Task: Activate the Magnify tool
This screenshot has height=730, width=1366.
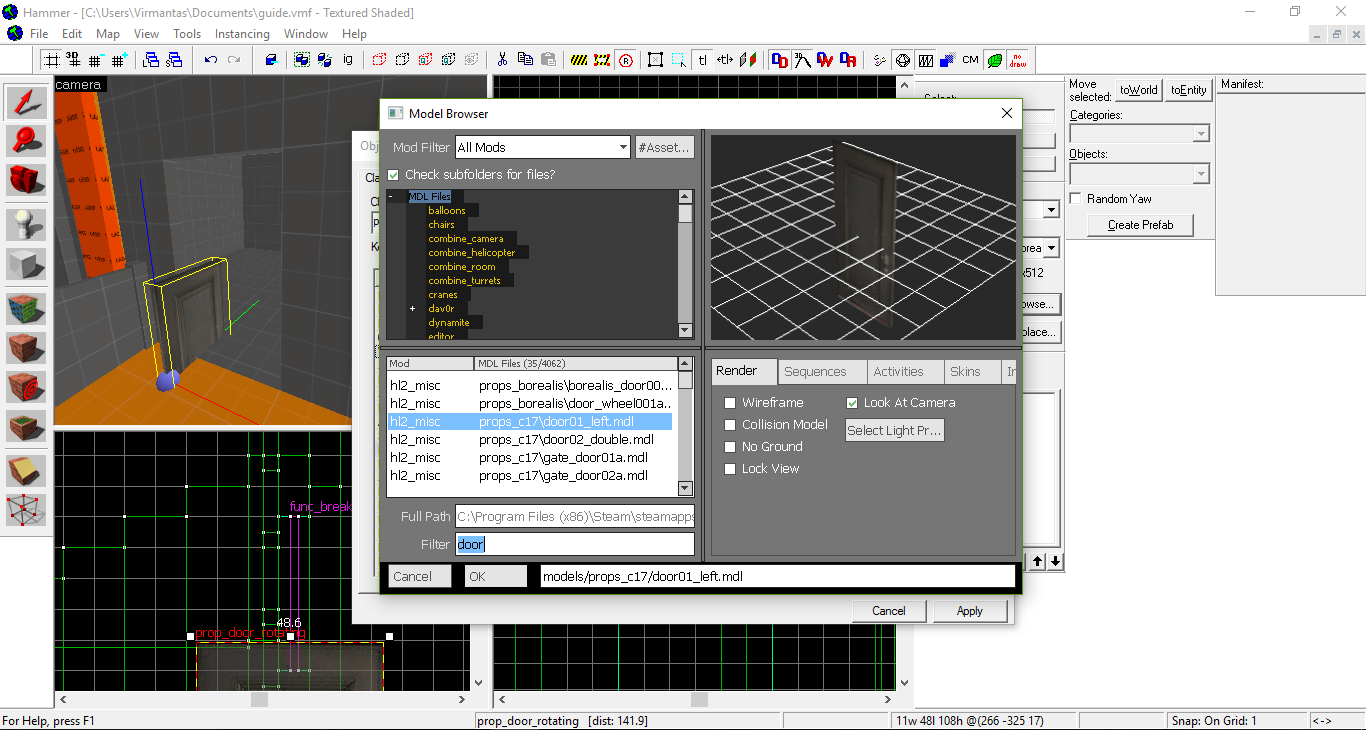Action: pyautogui.click(x=27, y=141)
